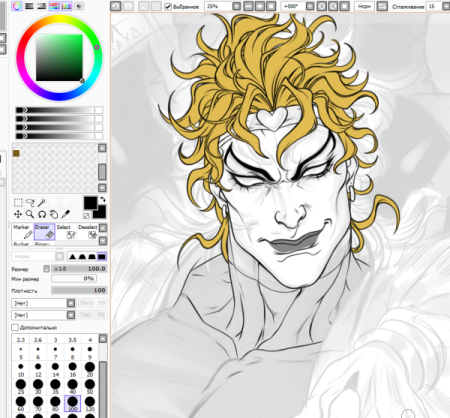Select the Eyedropper color picker tool
Image resolution: width=450 pixels, height=418 pixels.
pos(66,214)
